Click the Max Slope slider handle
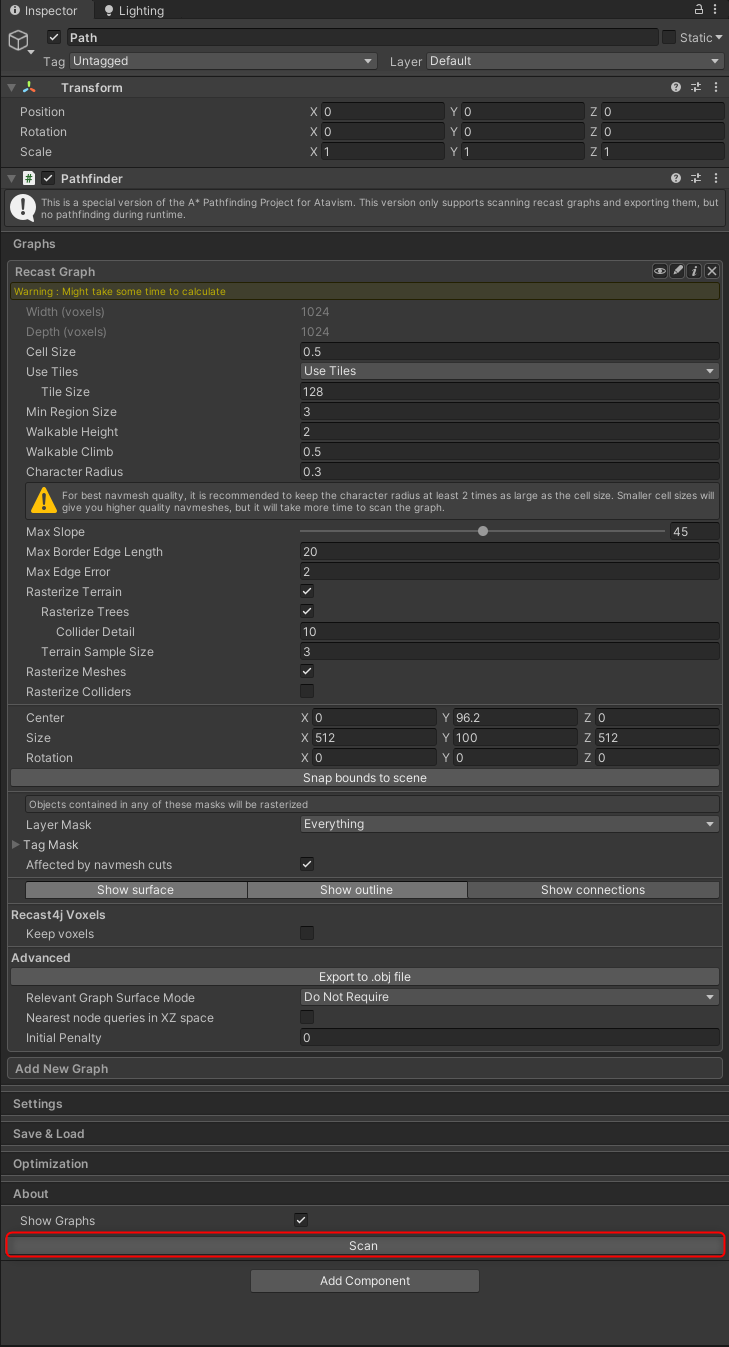Screen dimensions: 729x1347 [483, 532]
